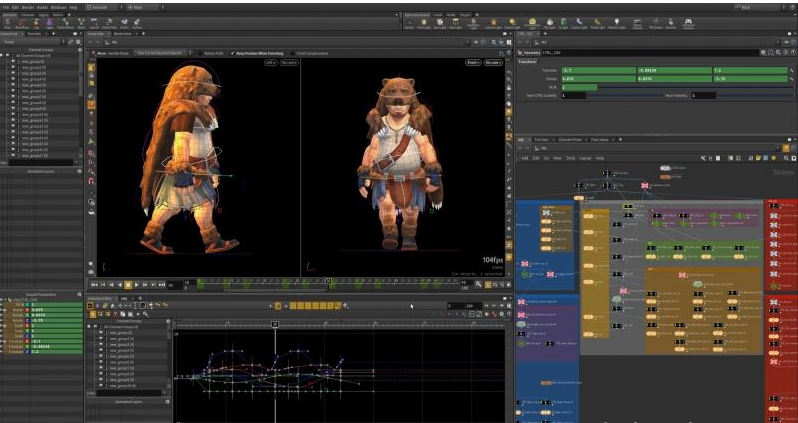The image size is (798, 423).
Task: Open the Front view dropdown in viewport
Action: click(473, 63)
